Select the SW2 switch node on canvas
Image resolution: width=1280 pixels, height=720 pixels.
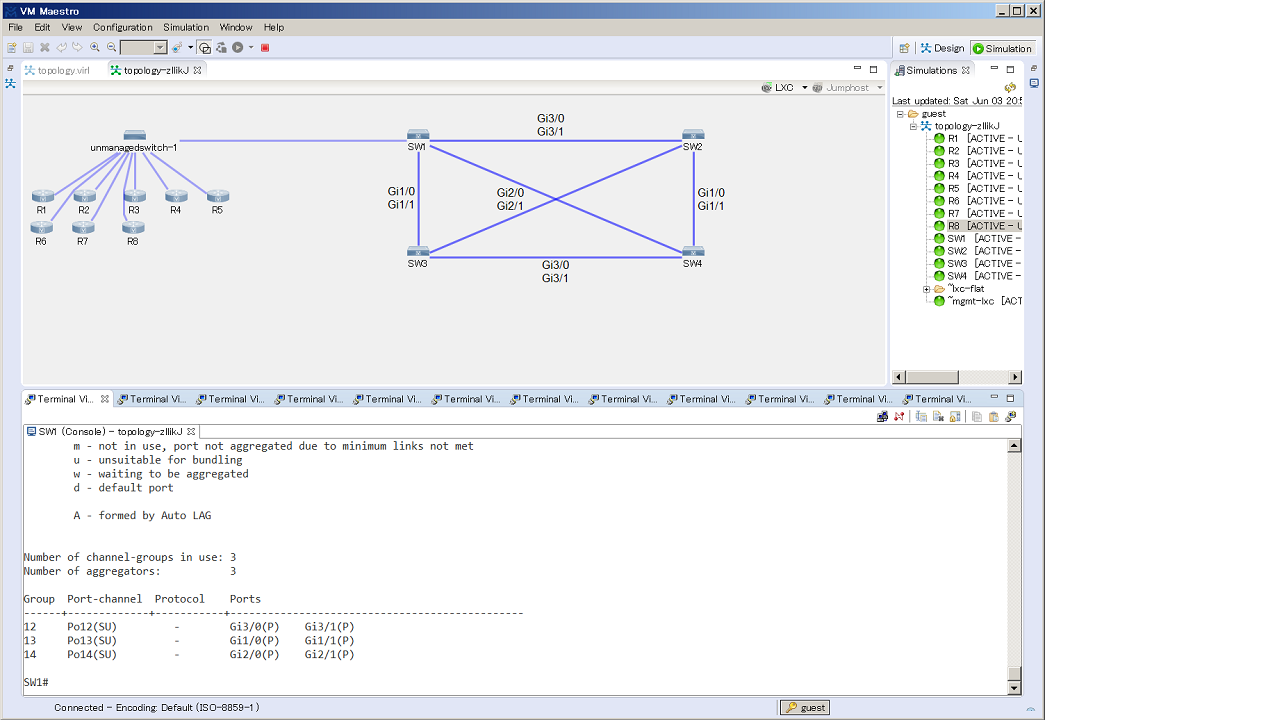[693, 135]
